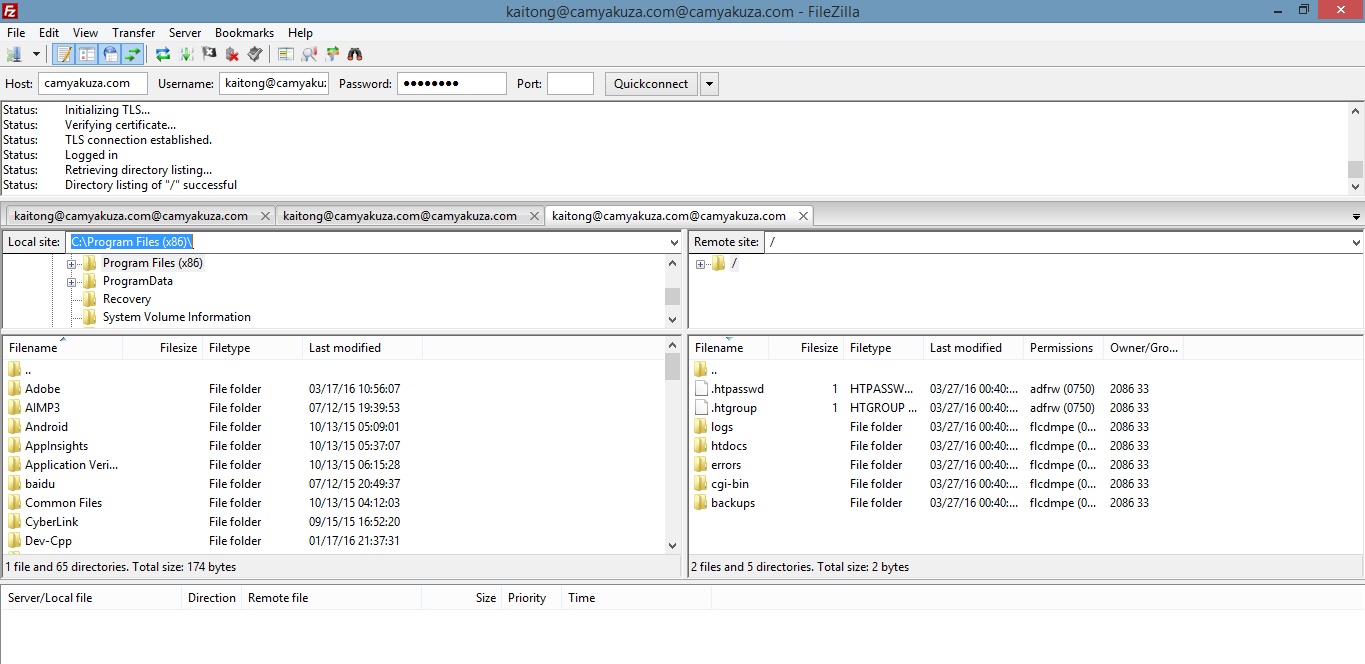Open the Local site path dropdown
Viewport: 1365px width, 664px height.
[x=673, y=242]
